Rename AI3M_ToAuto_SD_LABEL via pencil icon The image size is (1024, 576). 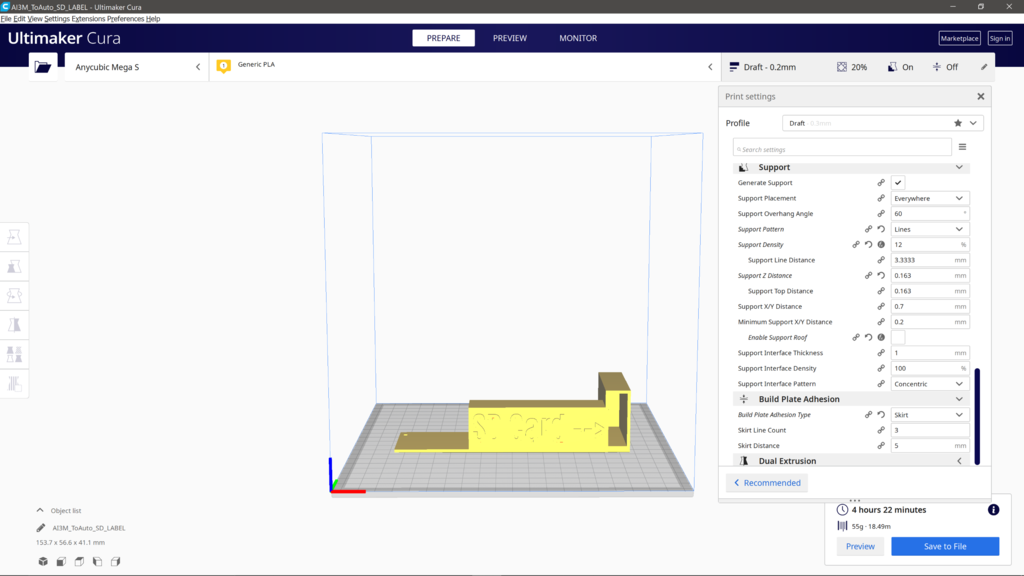[x=42, y=527]
